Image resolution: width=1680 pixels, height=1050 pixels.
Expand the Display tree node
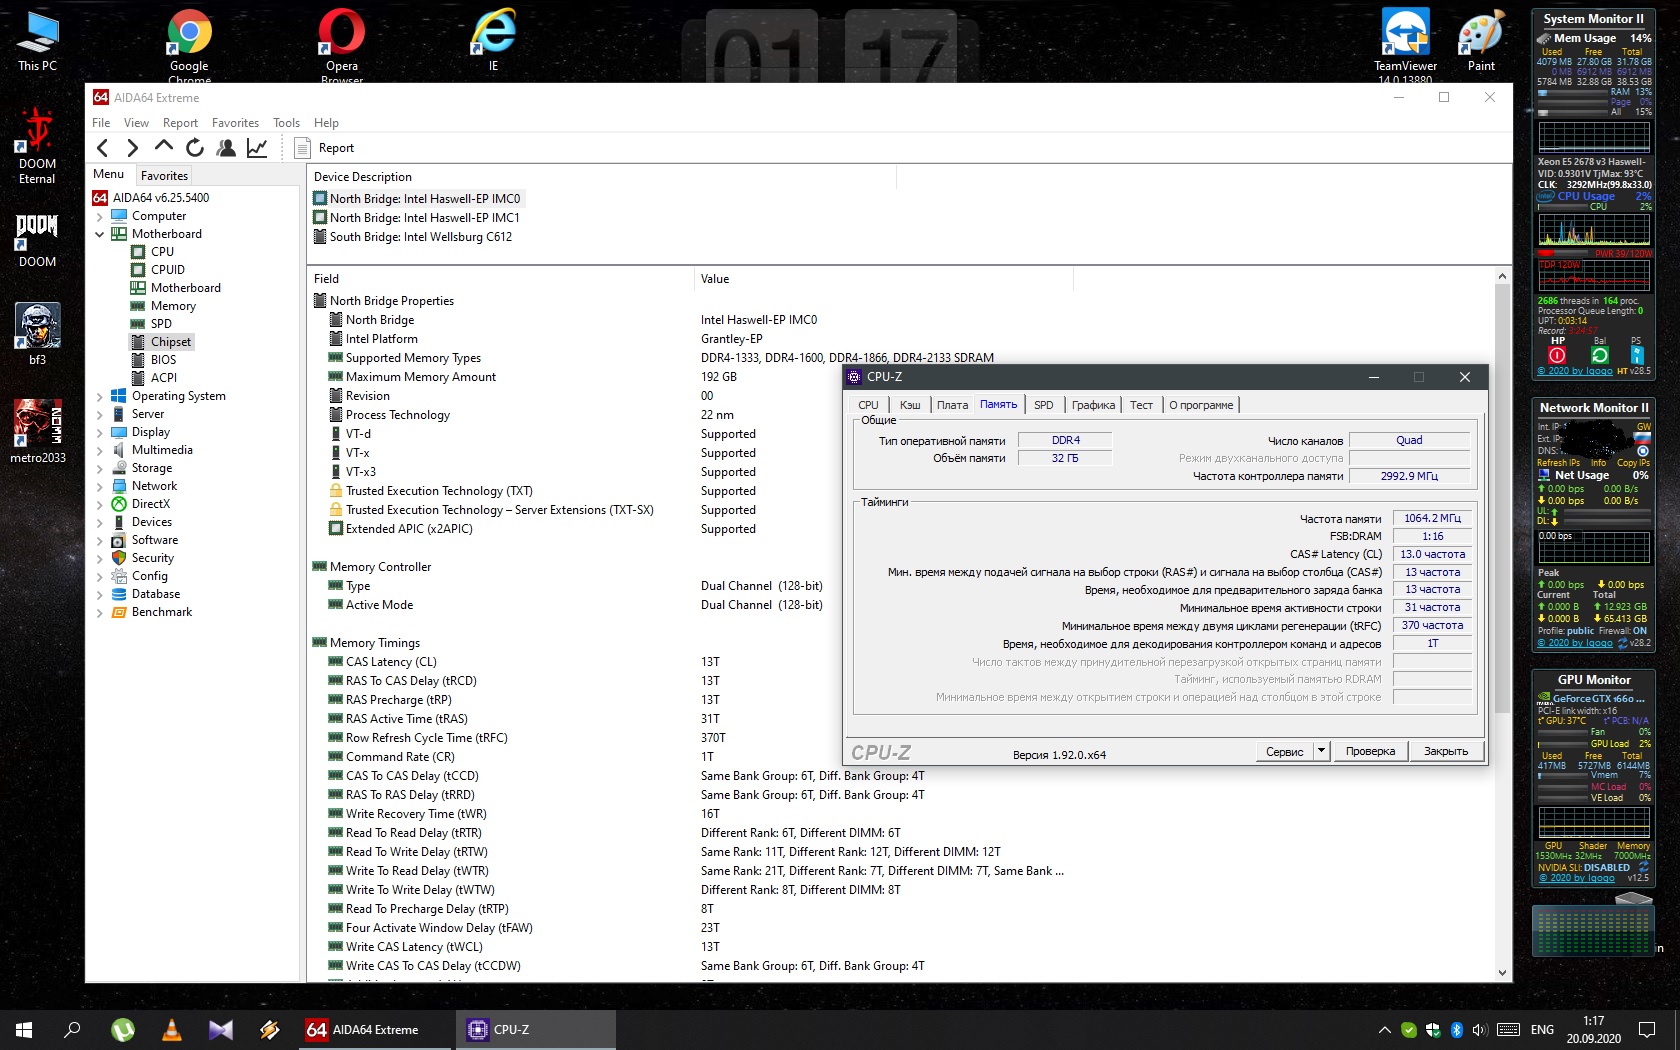pyautogui.click(x=100, y=432)
